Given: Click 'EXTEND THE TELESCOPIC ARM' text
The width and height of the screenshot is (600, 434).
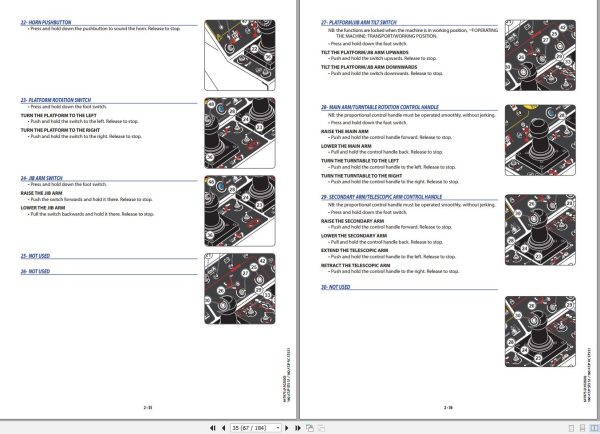Looking at the screenshot, I should 354,250.
